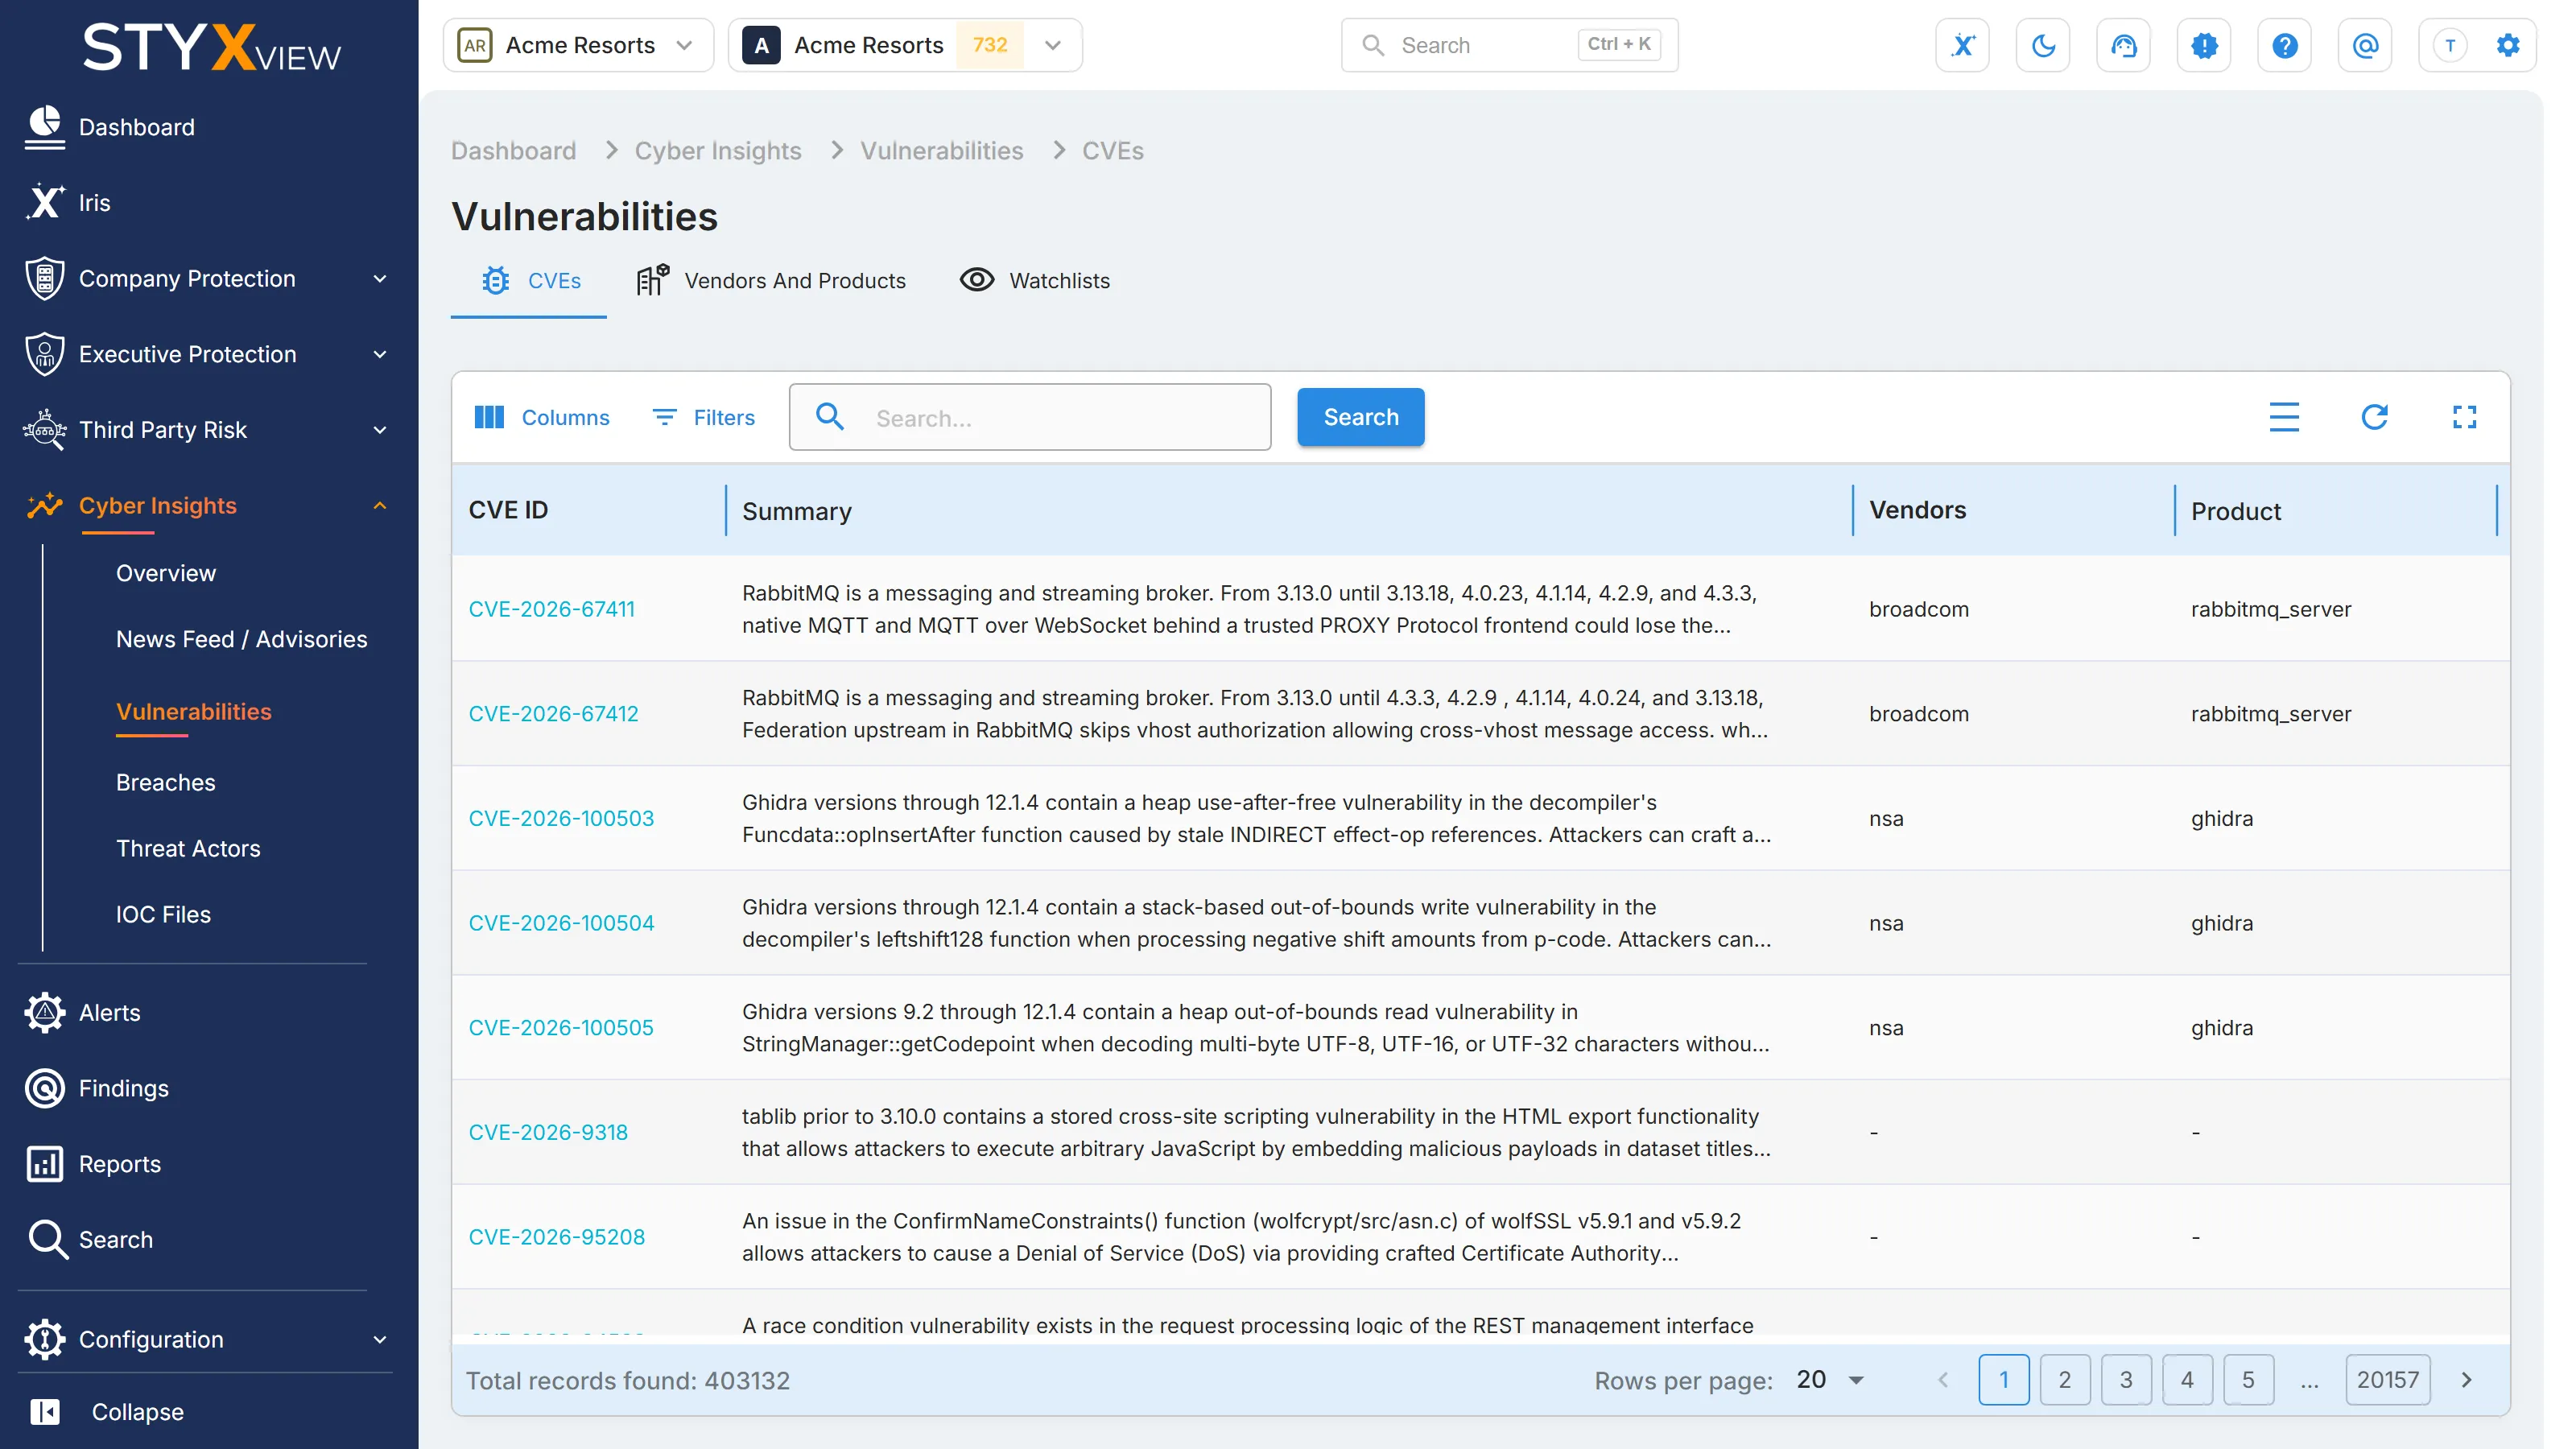Switch to Watchlists tab
The image size is (2576, 1449).
[x=1035, y=281]
